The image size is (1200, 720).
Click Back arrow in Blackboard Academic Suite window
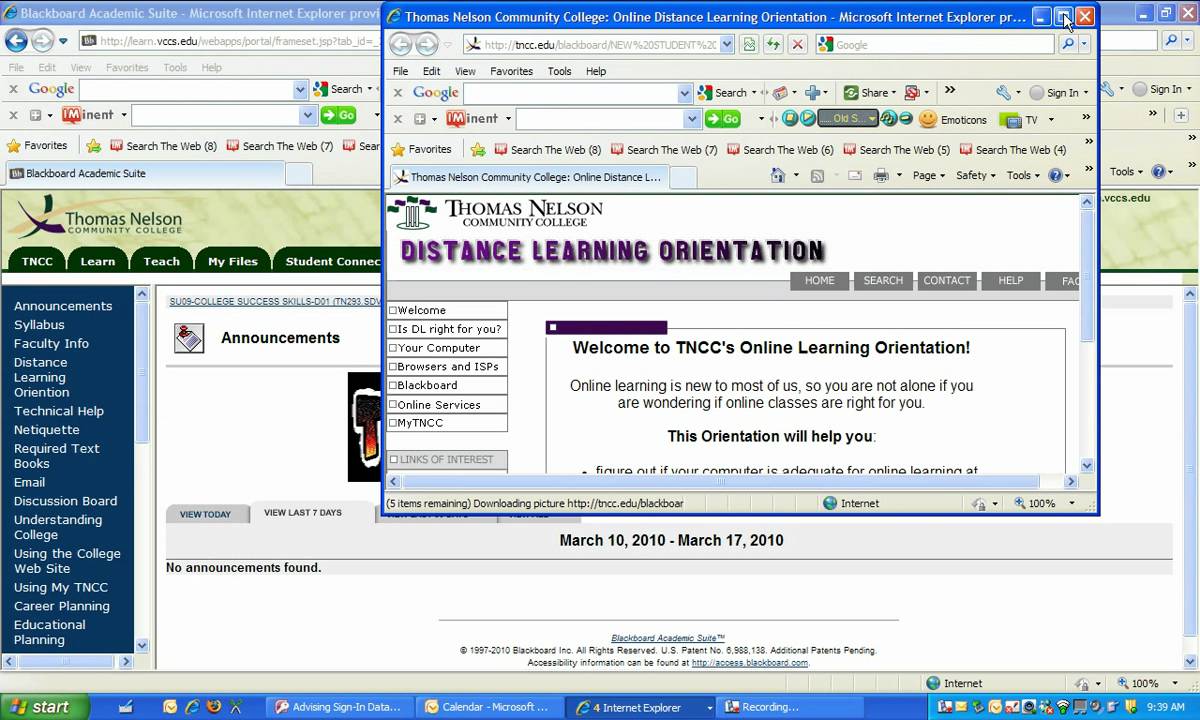click(16, 41)
